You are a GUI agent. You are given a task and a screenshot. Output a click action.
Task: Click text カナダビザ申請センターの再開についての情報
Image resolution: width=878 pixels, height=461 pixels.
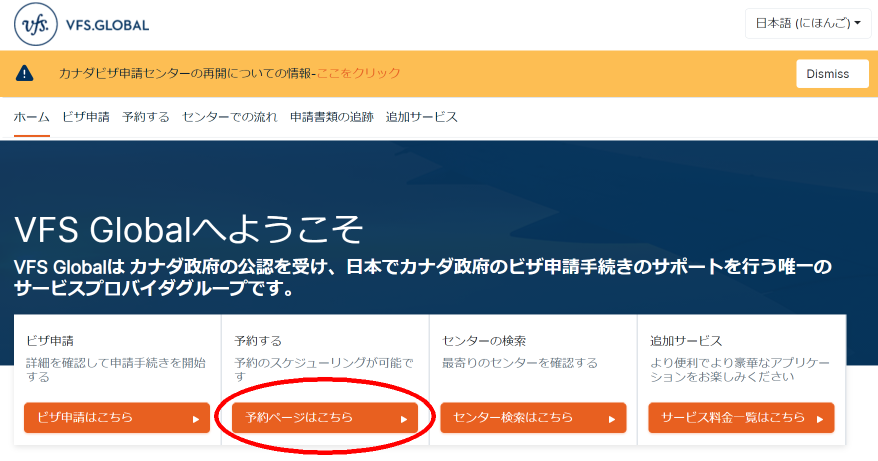point(185,73)
